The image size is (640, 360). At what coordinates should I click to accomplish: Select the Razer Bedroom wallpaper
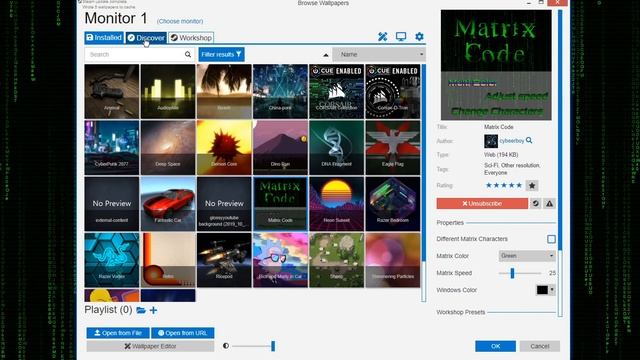(x=393, y=204)
